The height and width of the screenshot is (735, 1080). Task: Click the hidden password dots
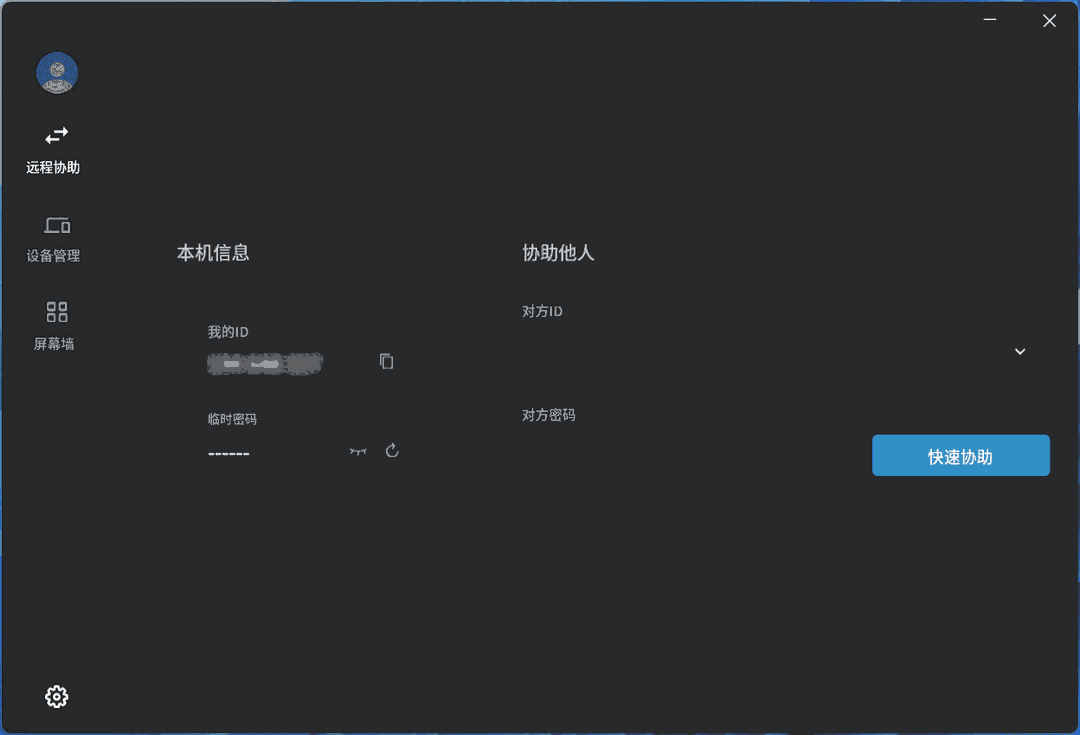(x=229, y=453)
